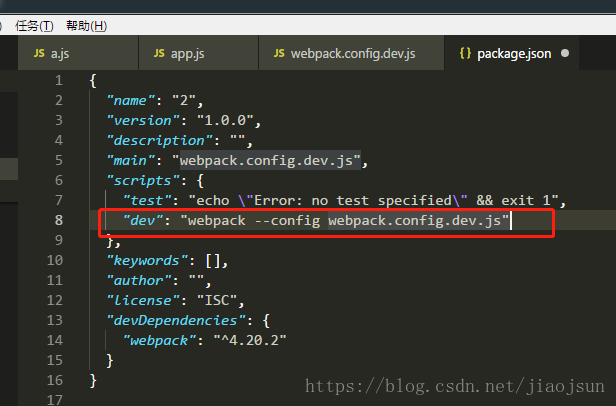
Task: Click the "devDependencies" key
Action: point(177,321)
